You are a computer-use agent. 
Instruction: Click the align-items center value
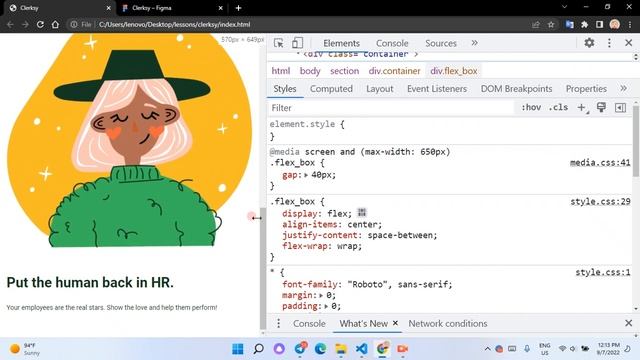[363, 225]
